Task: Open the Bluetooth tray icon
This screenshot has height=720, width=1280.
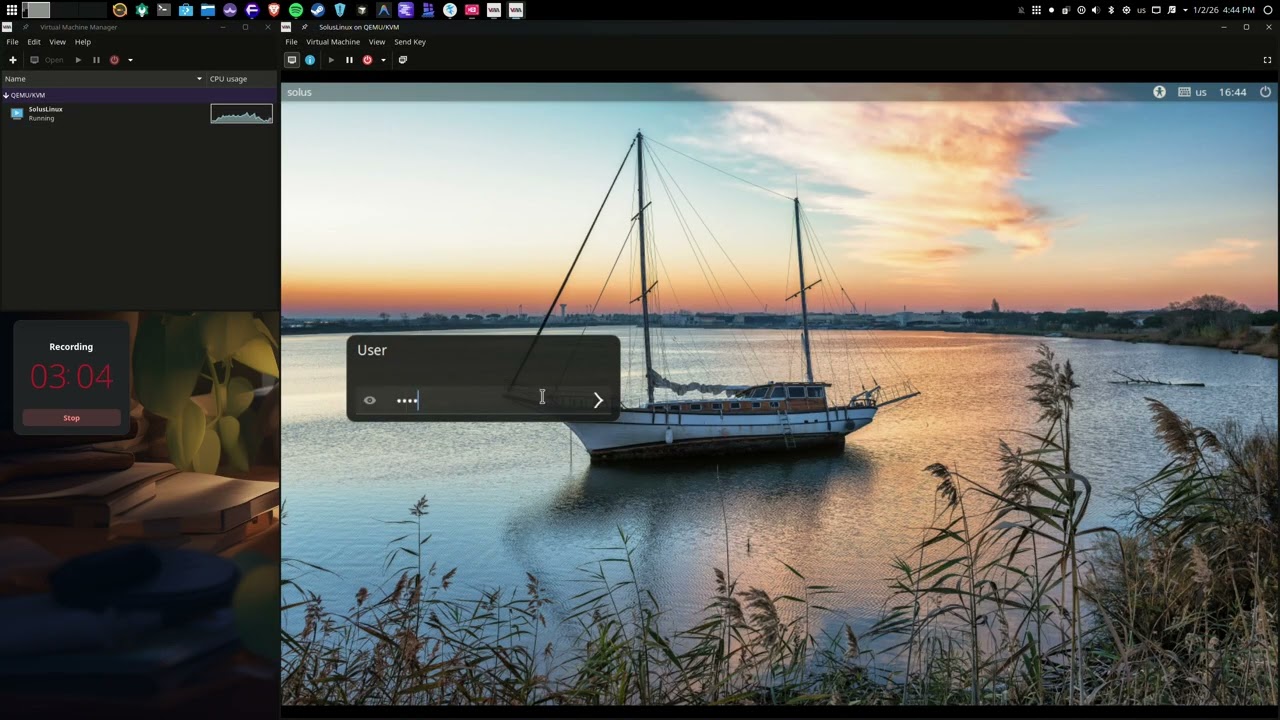Action: point(1111,10)
